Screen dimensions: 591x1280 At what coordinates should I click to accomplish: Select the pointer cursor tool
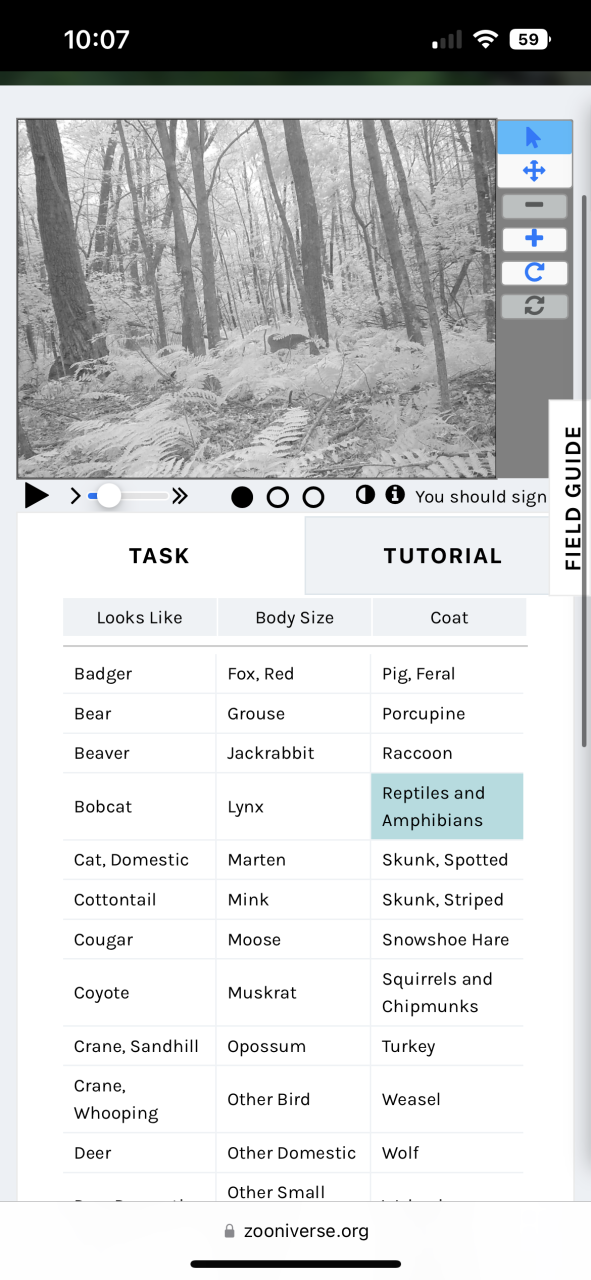[534, 138]
